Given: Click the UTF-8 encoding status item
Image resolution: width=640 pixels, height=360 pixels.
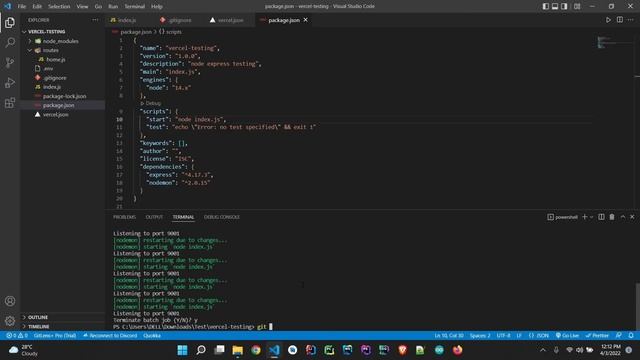Looking at the screenshot, I should click(503, 336).
